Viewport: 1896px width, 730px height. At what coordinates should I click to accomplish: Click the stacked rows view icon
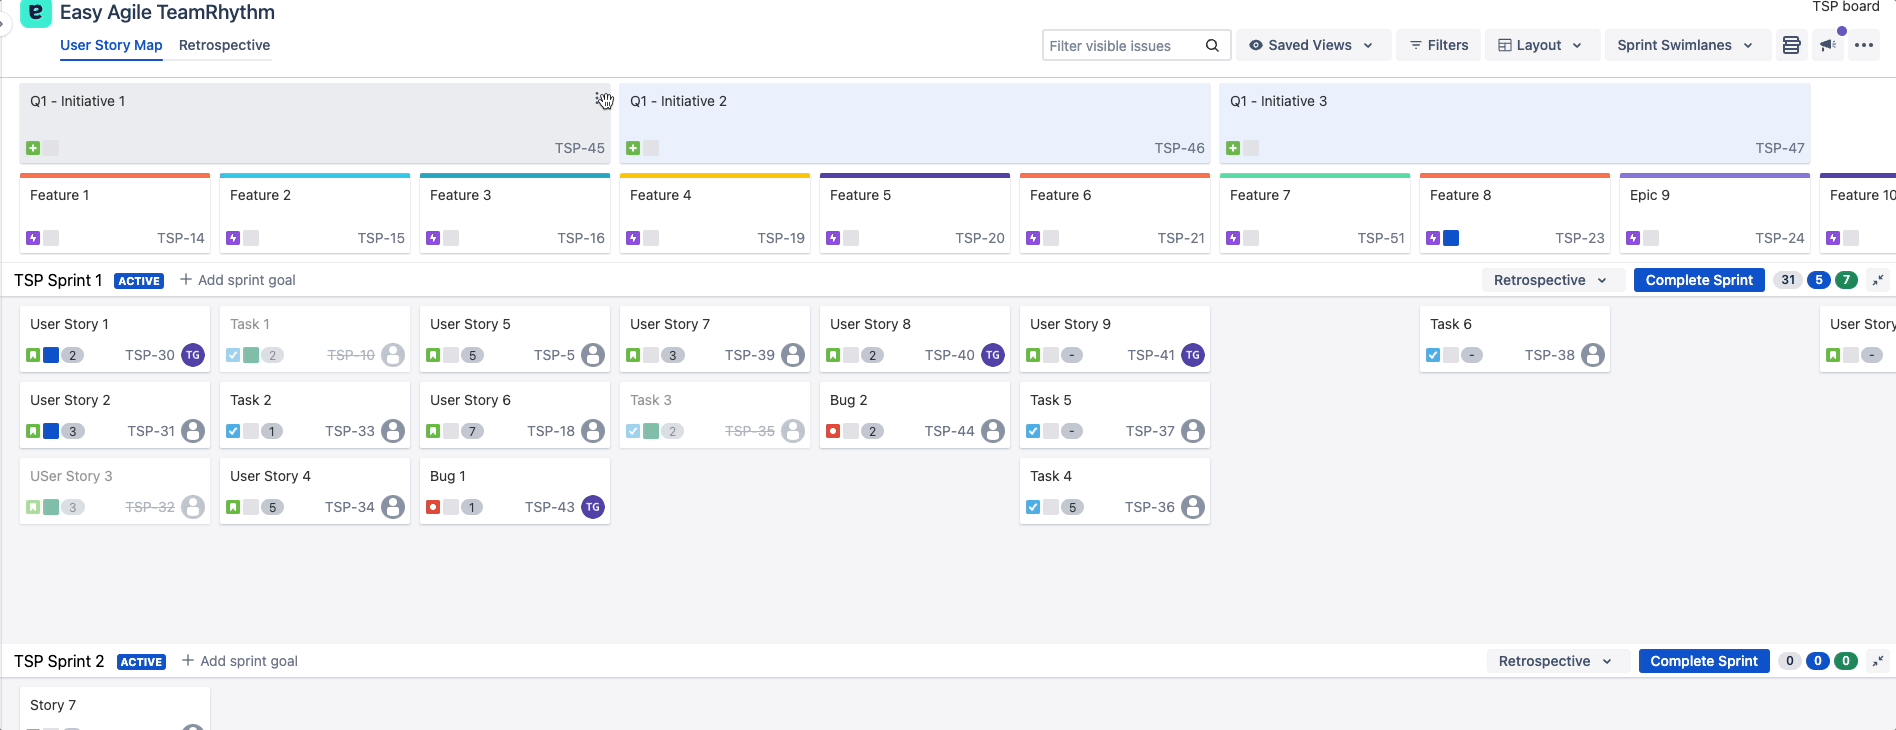[x=1791, y=45]
